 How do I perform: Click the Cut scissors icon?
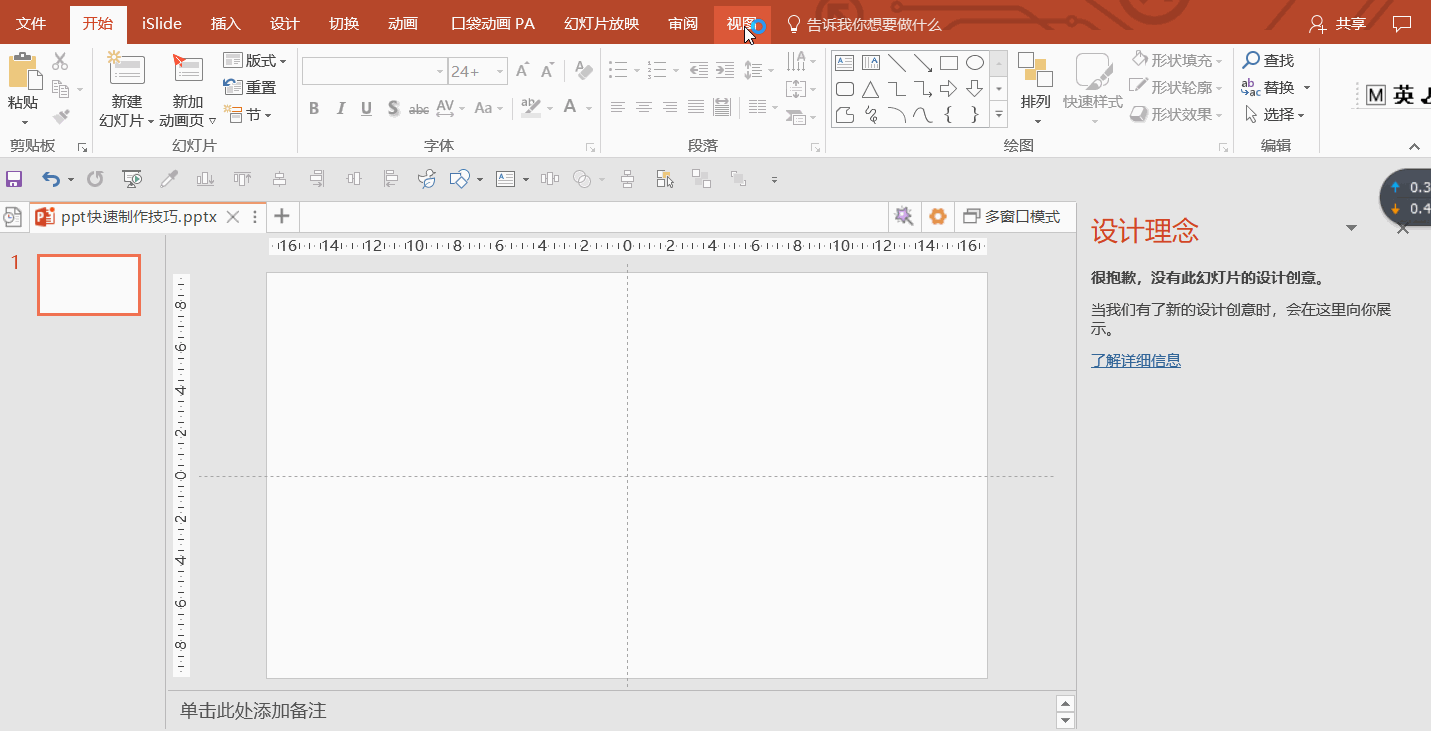[x=60, y=62]
